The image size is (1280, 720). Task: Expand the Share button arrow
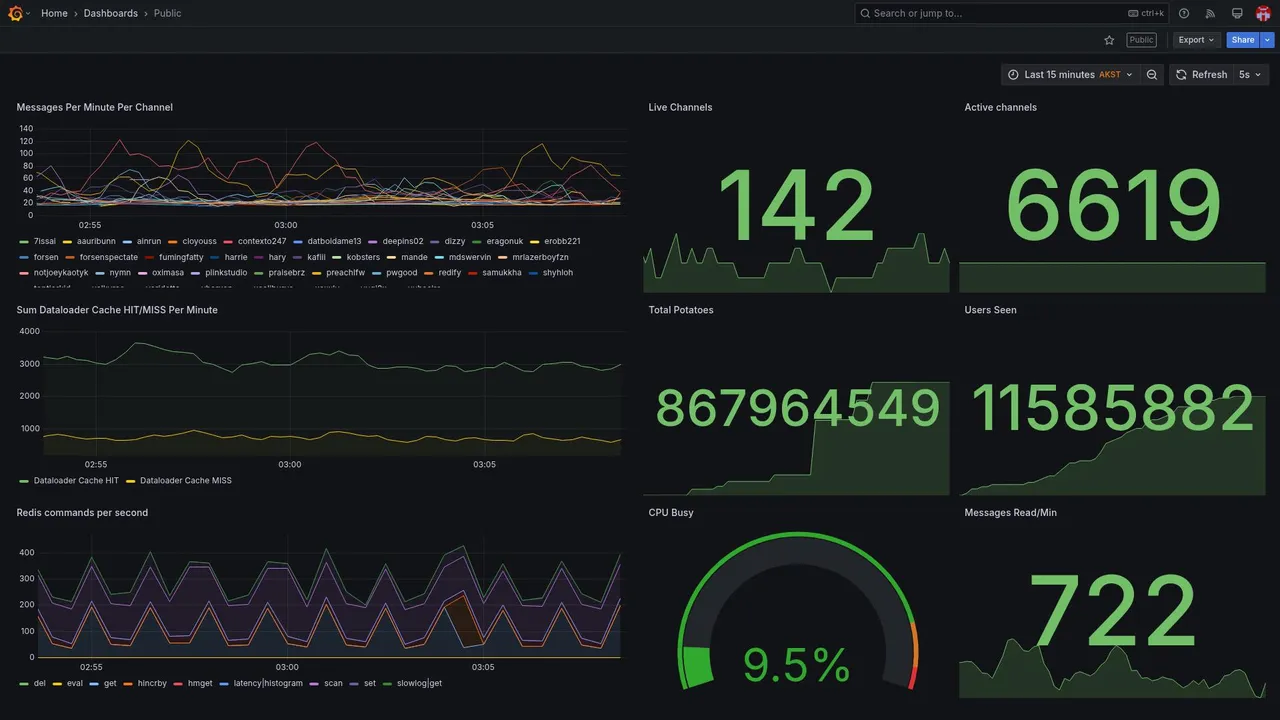[1268, 40]
